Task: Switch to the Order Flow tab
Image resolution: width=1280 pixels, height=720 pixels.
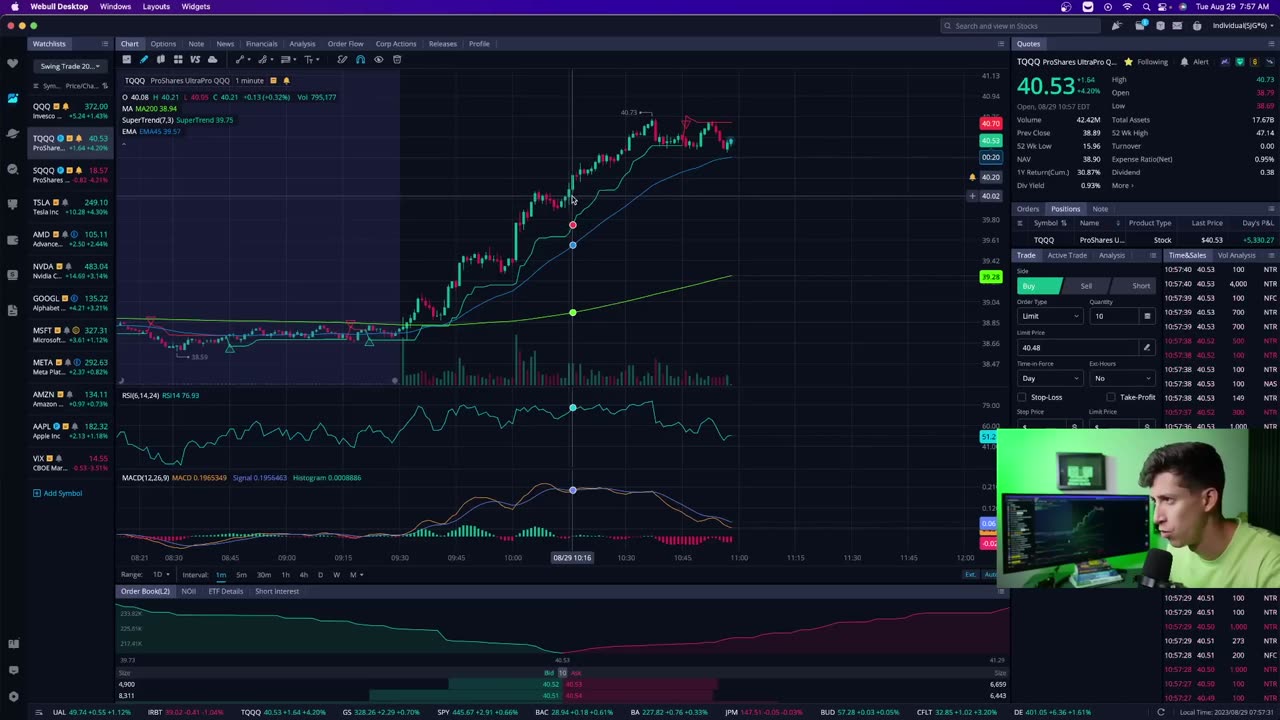Action: [345, 44]
